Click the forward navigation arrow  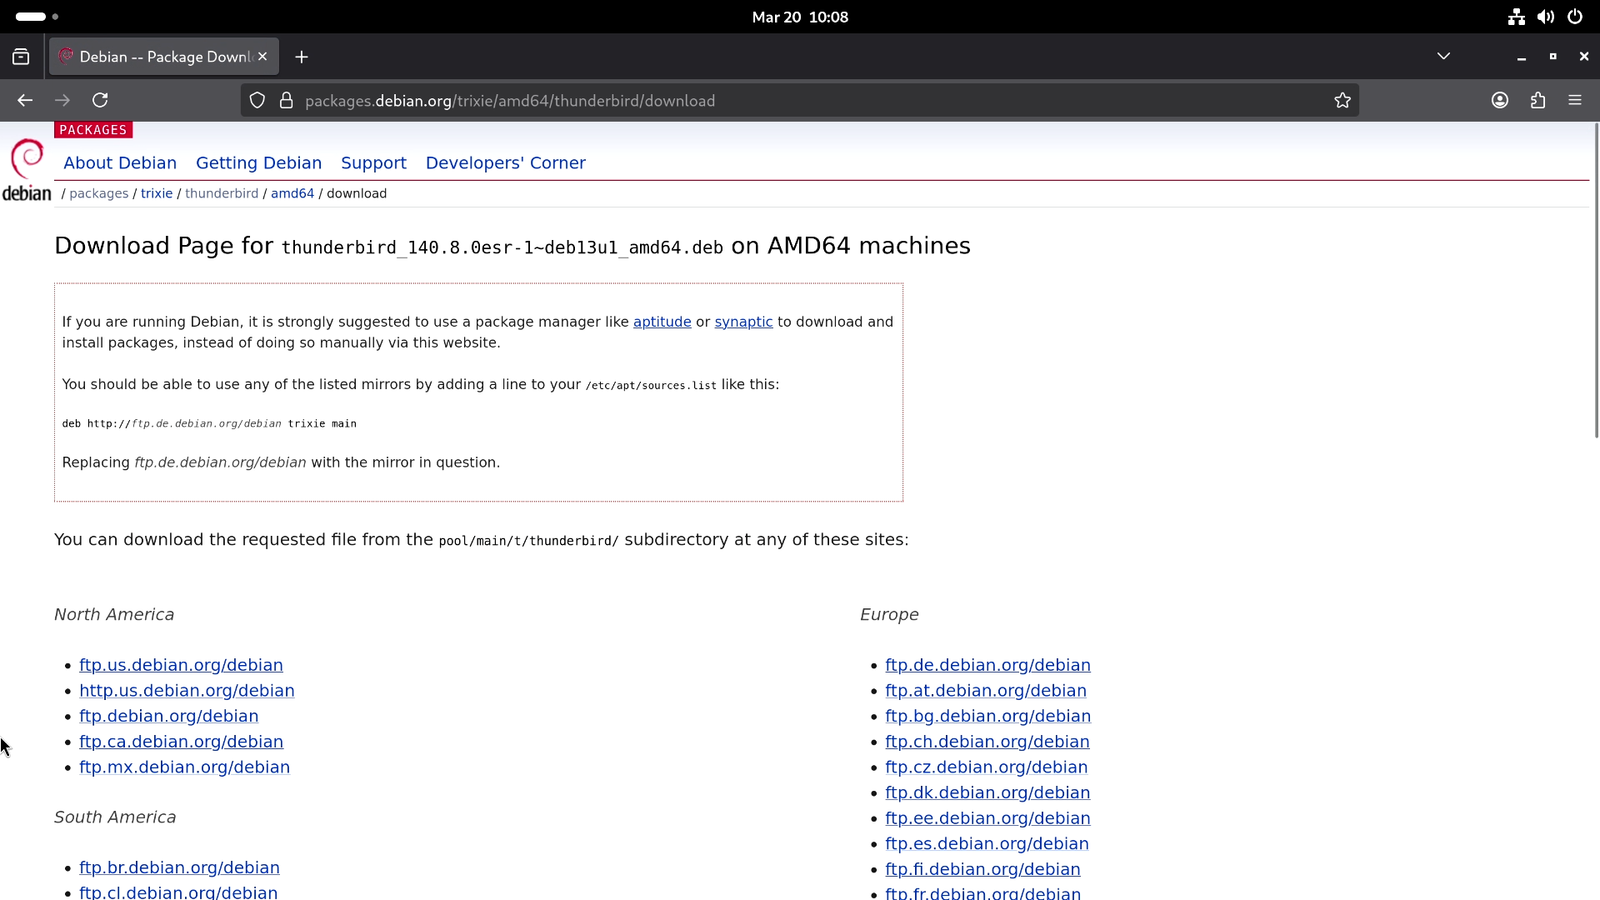pos(62,100)
